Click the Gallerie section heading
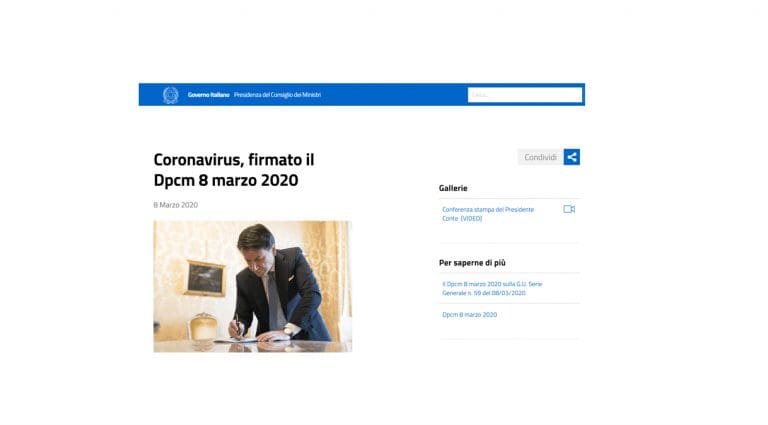The width and height of the screenshot is (768, 425). (453, 188)
